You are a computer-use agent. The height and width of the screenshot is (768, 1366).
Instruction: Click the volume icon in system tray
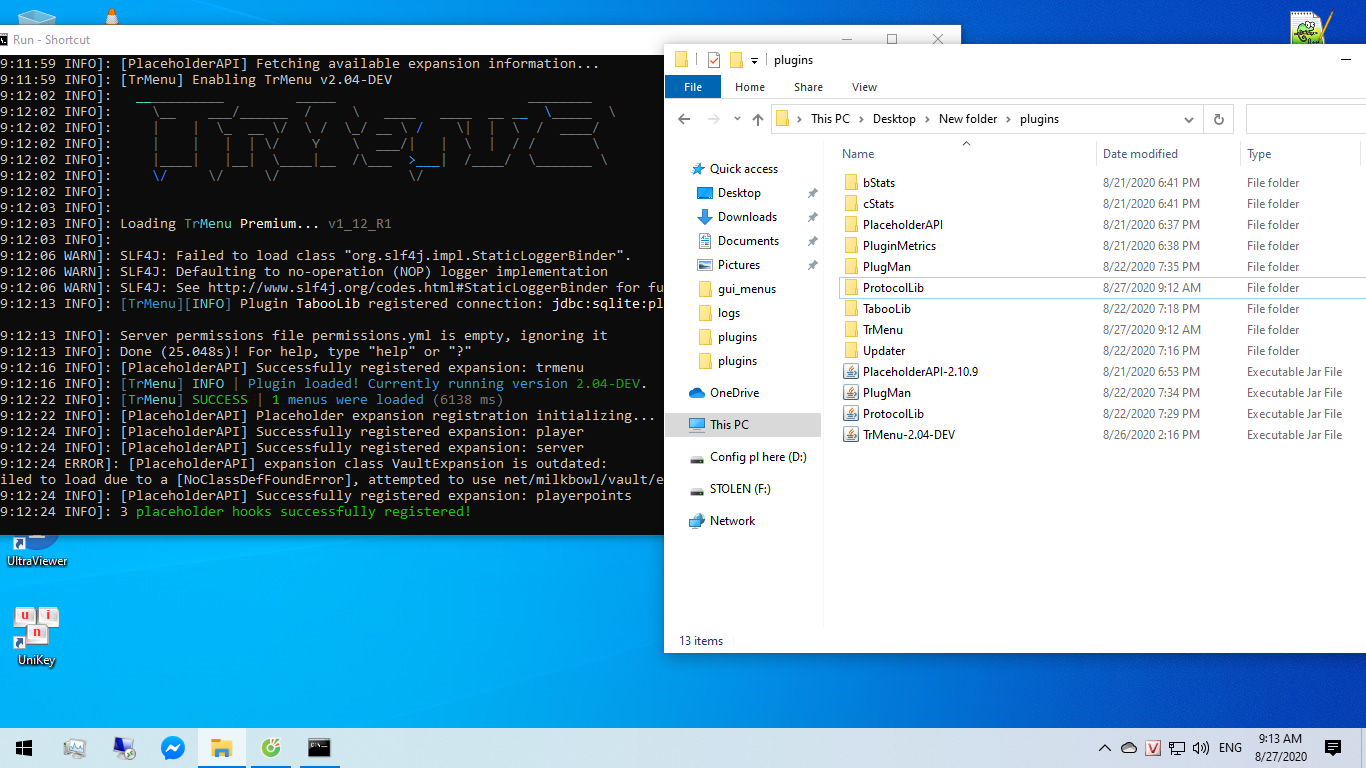point(1201,748)
